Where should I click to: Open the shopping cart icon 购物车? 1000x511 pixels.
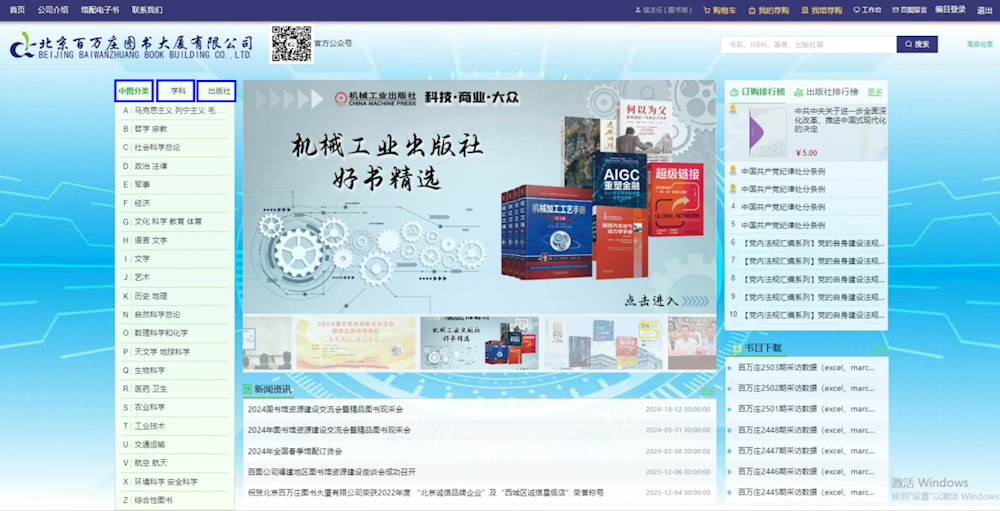click(707, 10)
